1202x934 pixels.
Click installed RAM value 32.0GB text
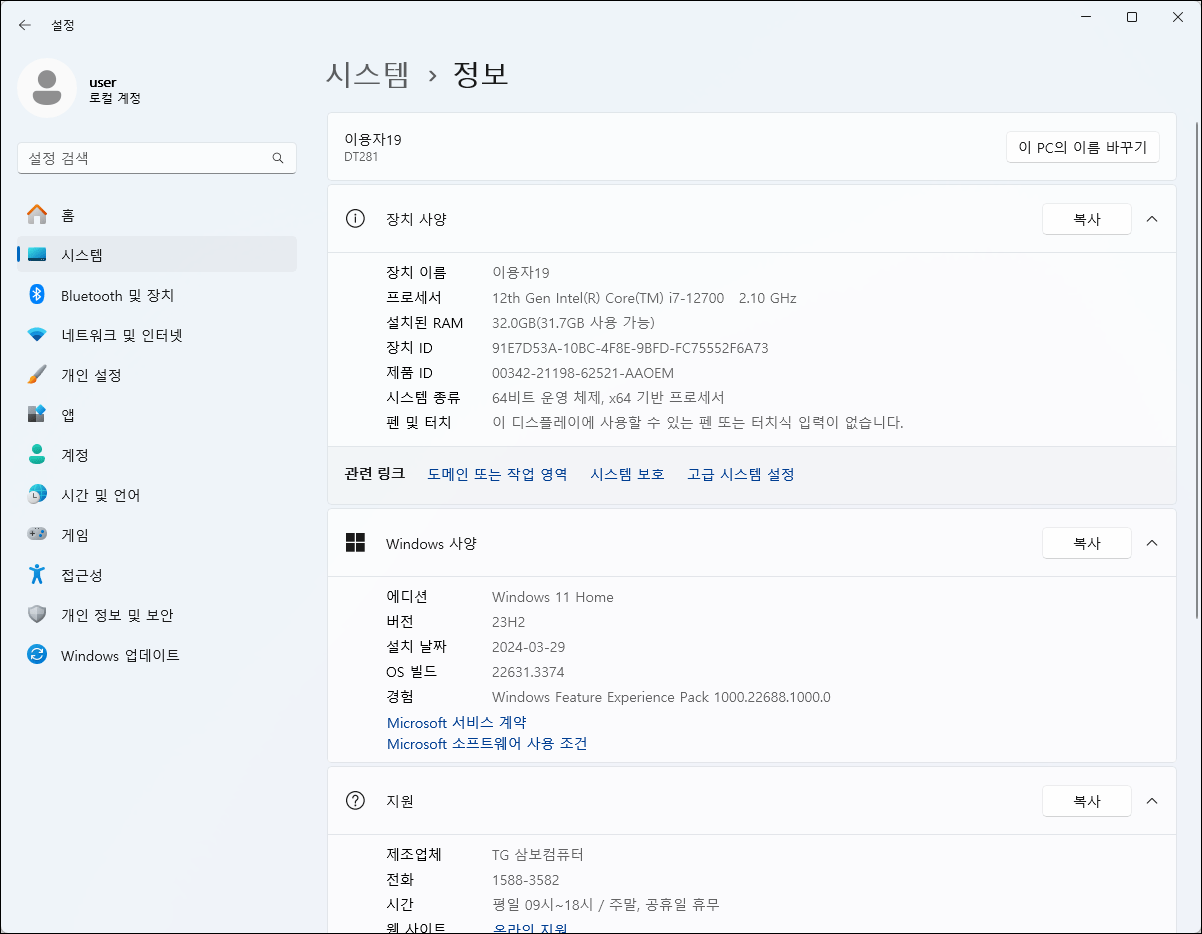pos(573,323)
